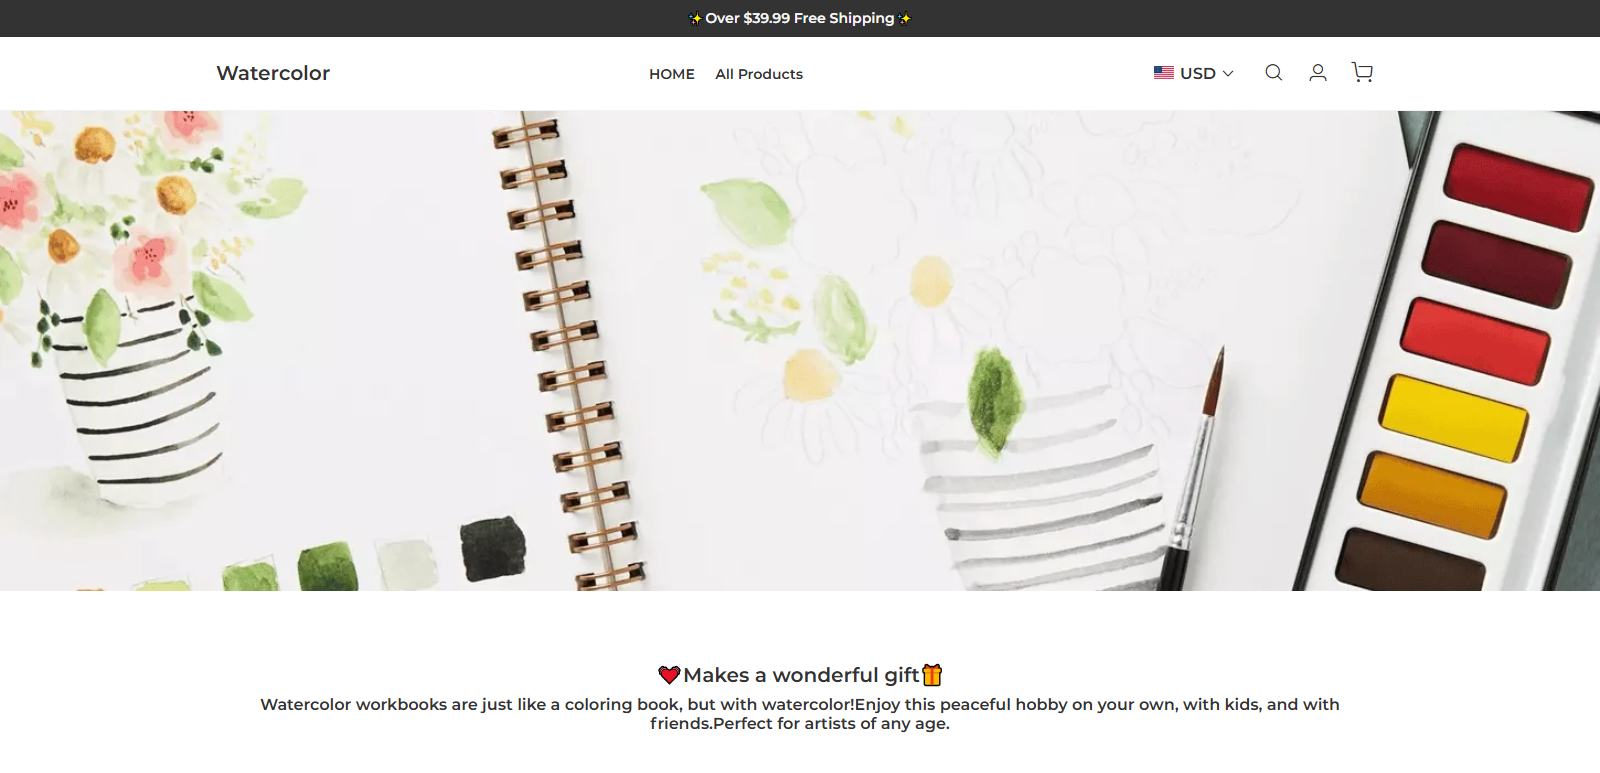
Task: Click the gift box emoji
Action: pos(932,675)
